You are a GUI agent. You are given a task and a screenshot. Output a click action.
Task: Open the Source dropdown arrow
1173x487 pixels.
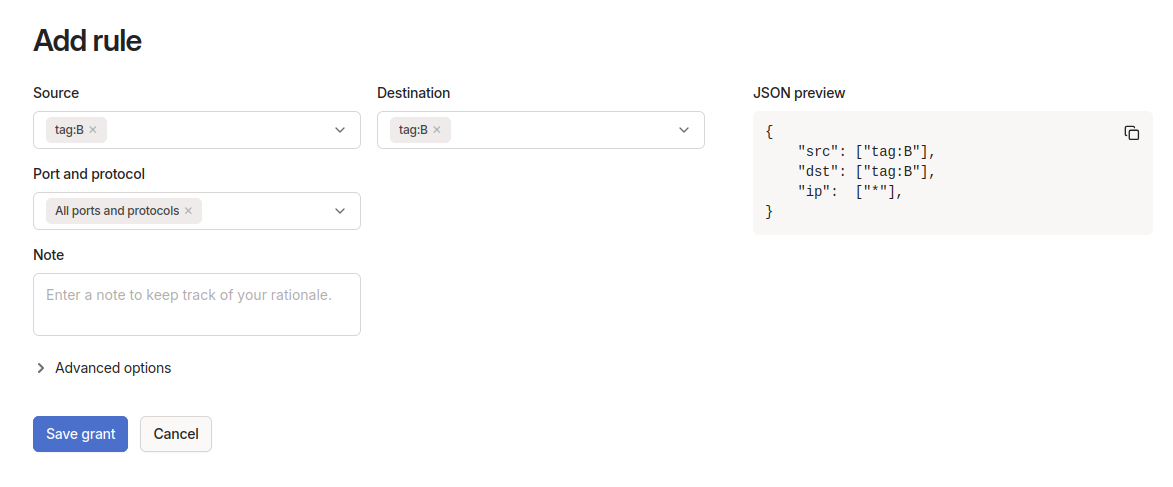(x=340, y=130)
